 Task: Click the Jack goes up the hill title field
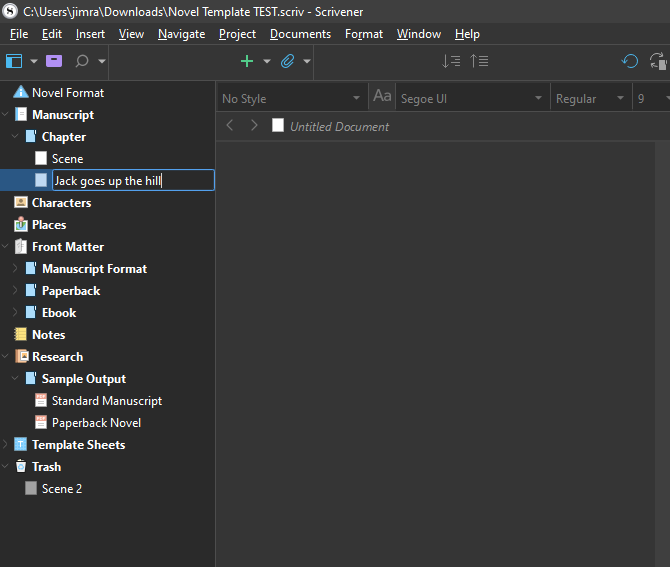(x=133, y=180)
